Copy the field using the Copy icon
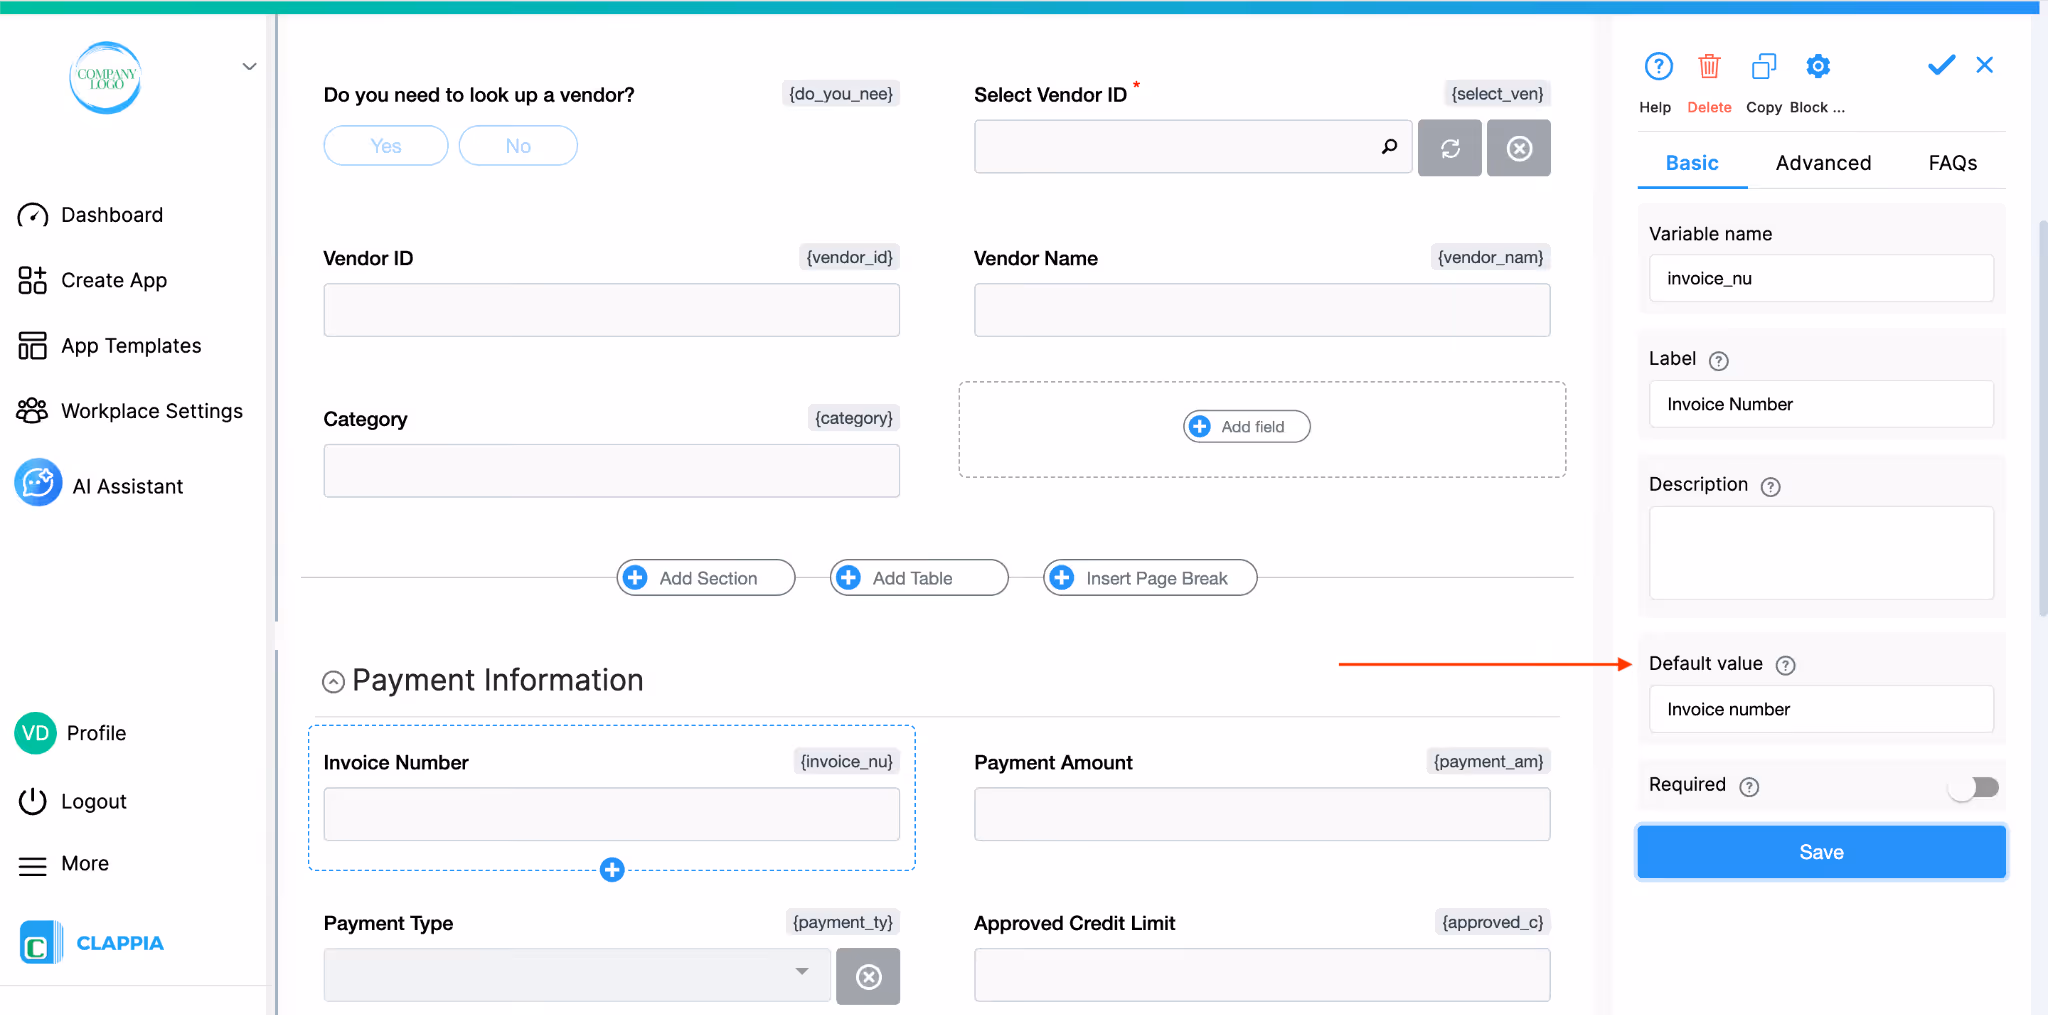Viewport: 2048px width, 1015px height. (x=1764, y=66)
